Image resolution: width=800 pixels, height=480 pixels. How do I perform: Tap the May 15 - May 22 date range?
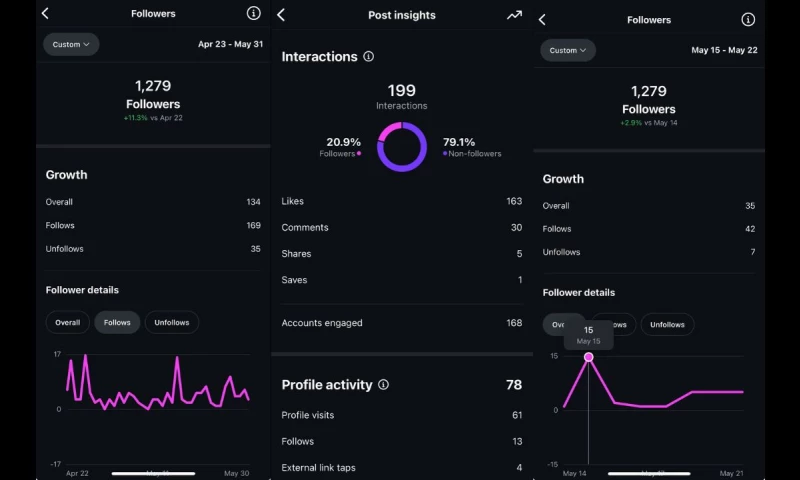724,50
